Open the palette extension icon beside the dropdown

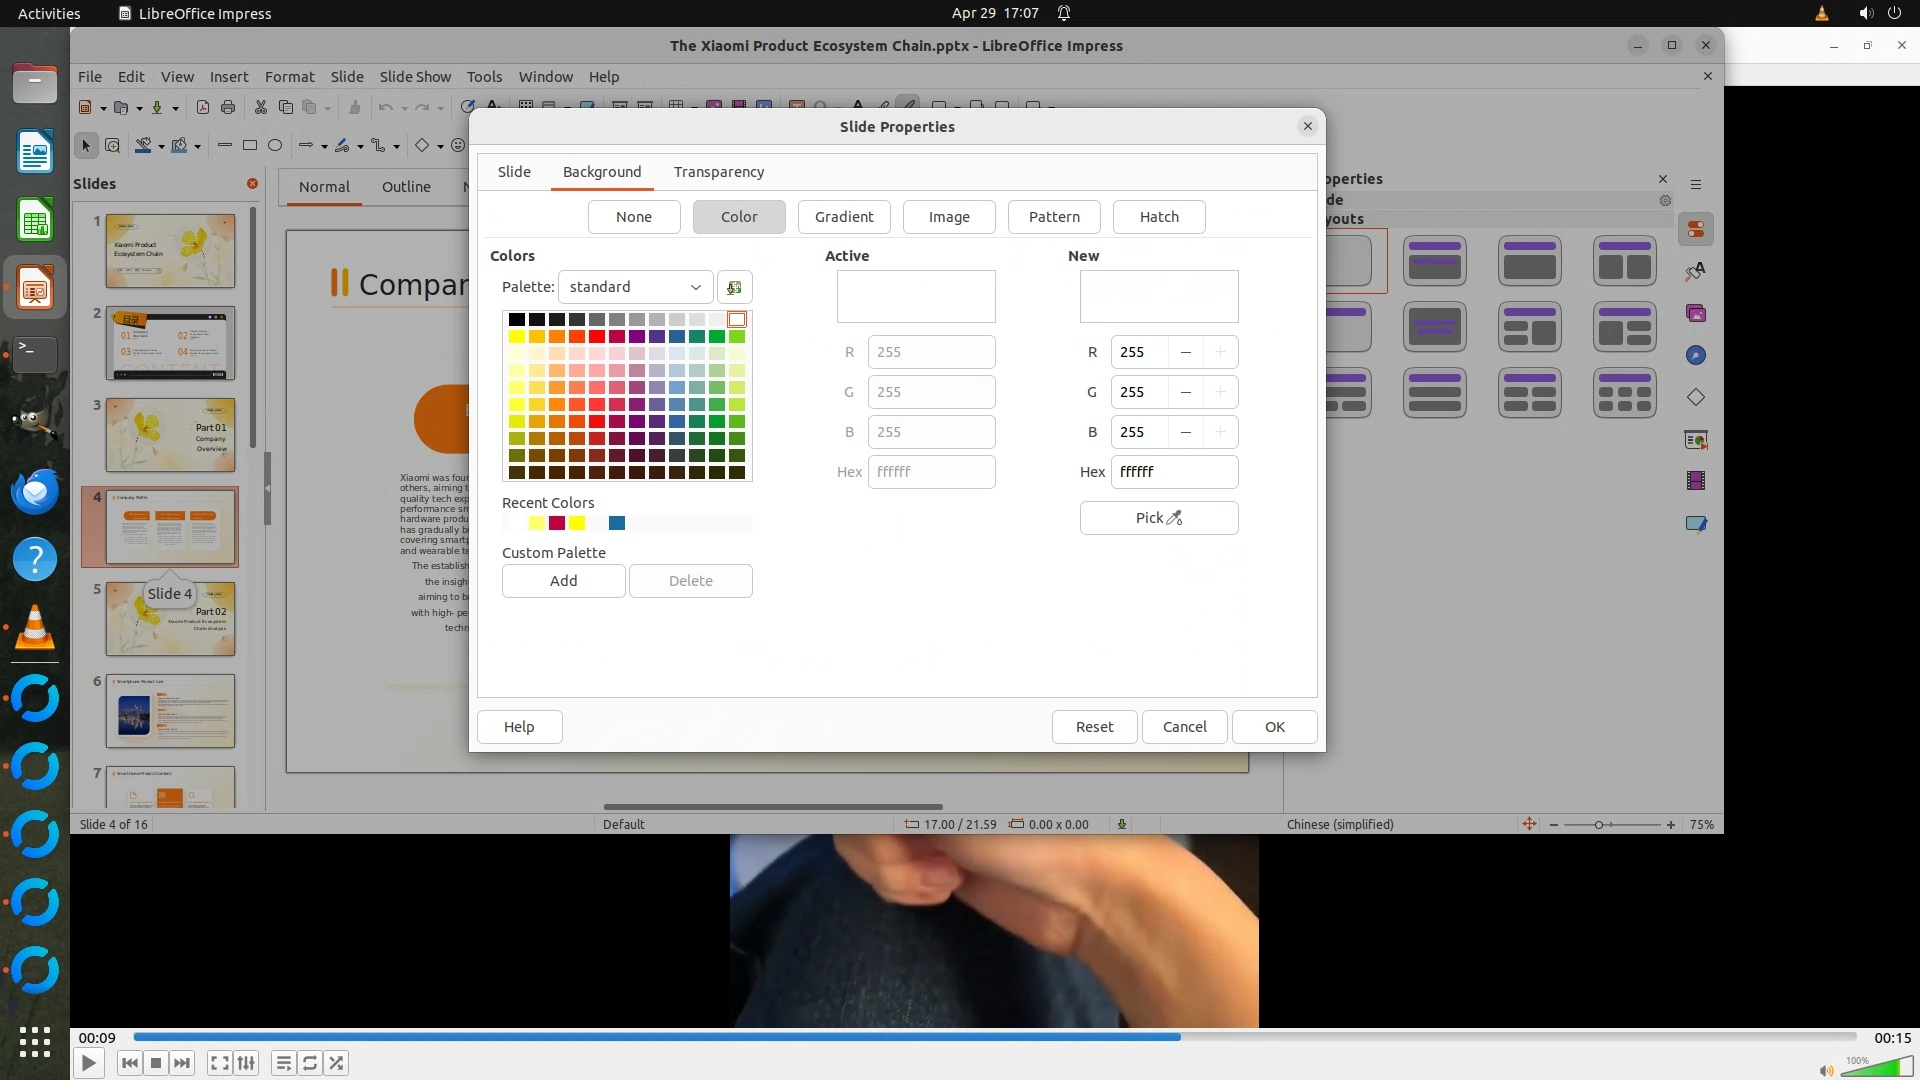coord(734,287)
